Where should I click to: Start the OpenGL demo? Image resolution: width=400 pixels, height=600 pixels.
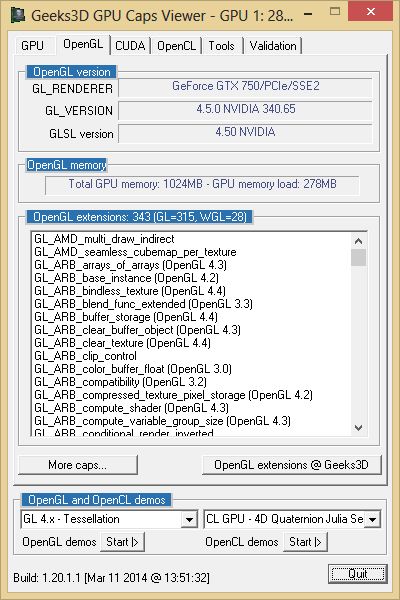122,542
